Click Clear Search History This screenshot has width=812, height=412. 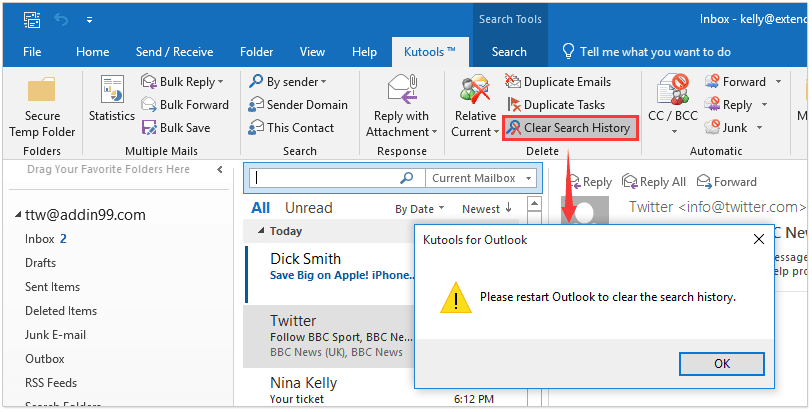[567, 128]
